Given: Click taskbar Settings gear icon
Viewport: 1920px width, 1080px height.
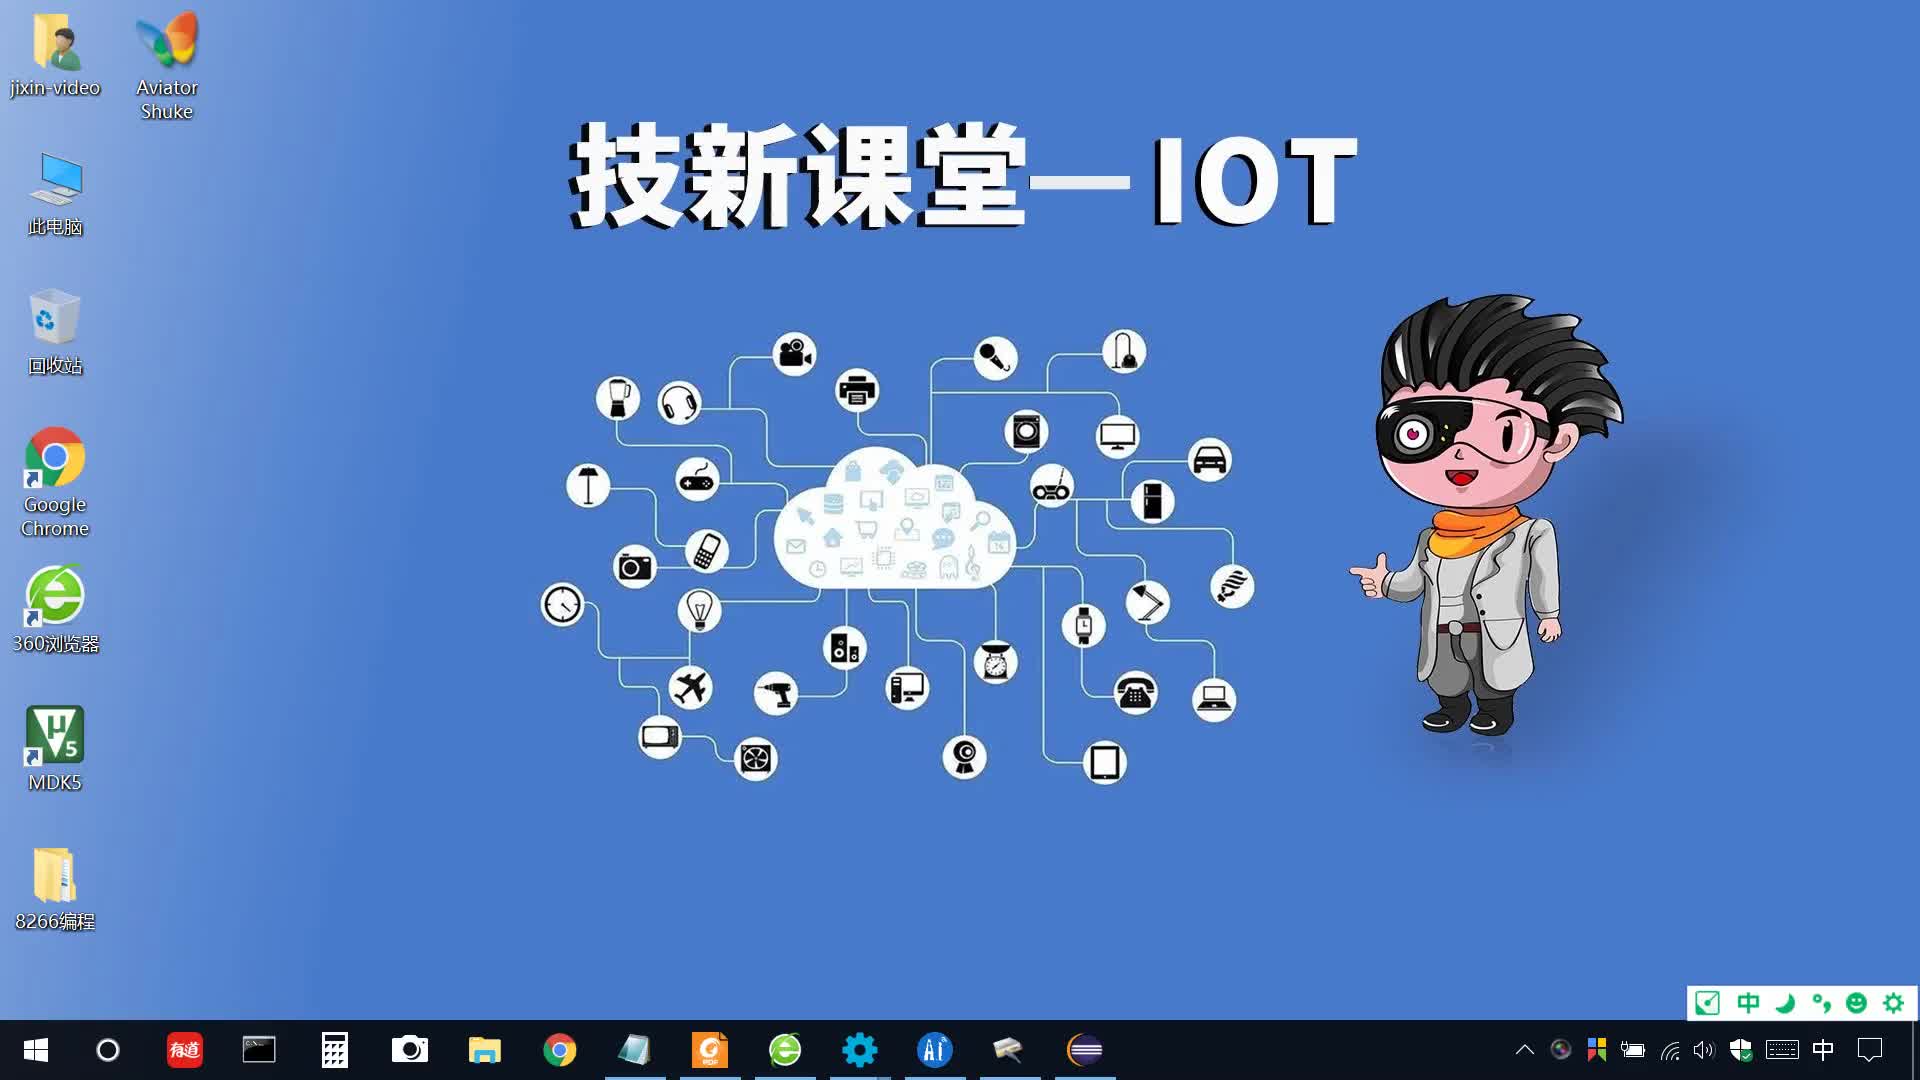Looking at the screenshot, I should (860, 1050).
